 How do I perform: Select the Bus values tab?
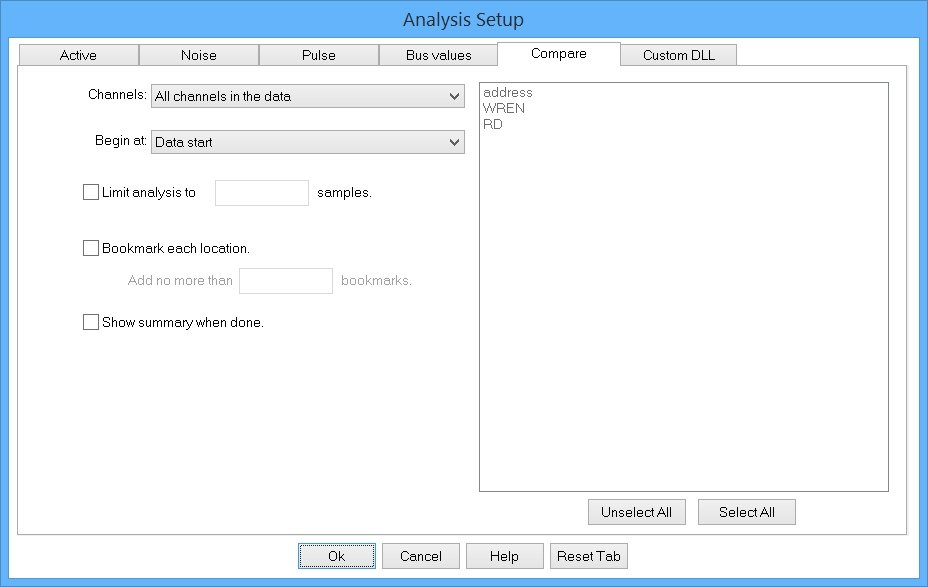click(438, 55)
